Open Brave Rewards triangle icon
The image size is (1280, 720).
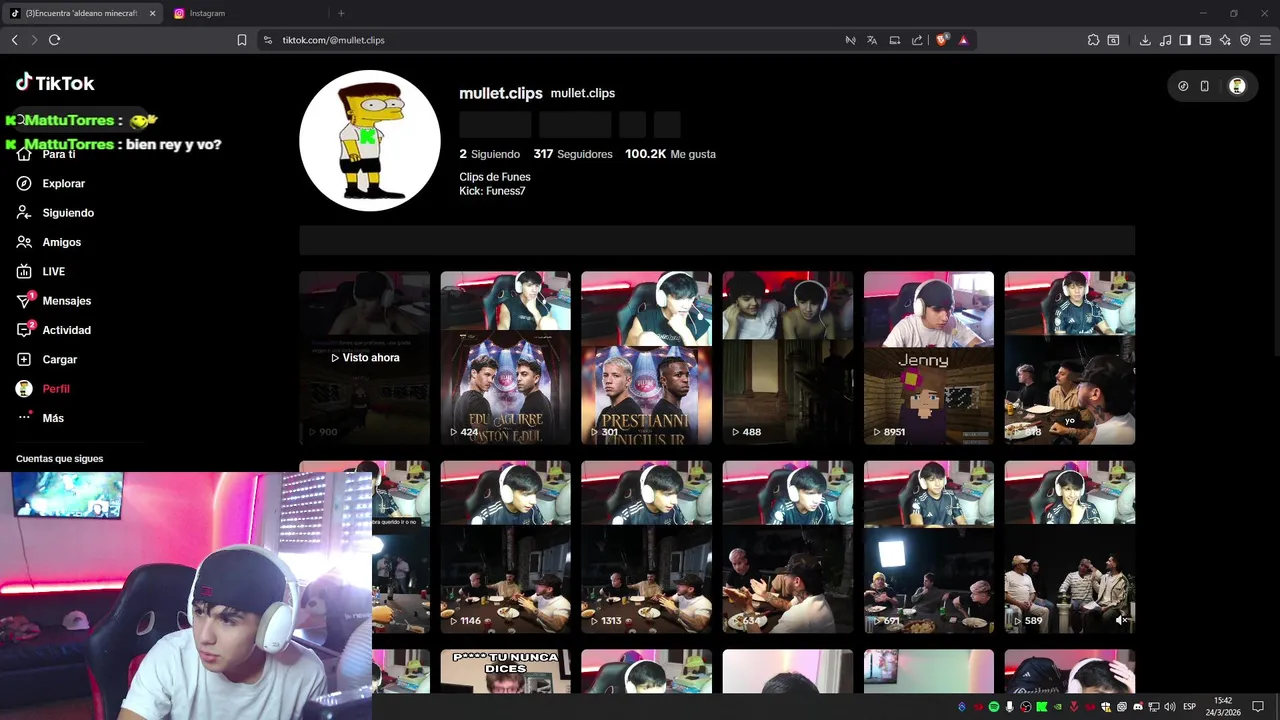click(x=963, y=40)
